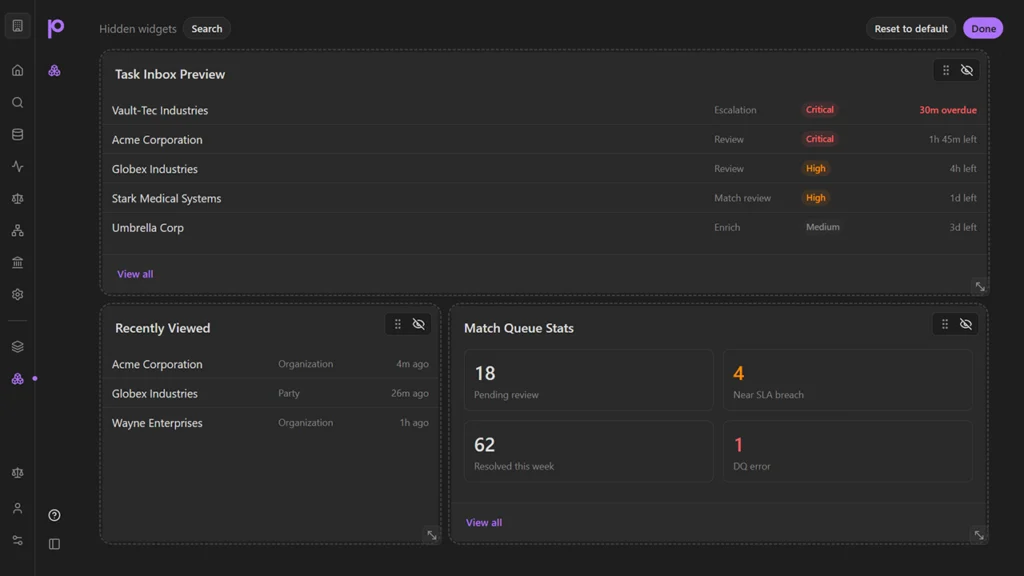Click Reset to default
This screenshot has width=1024, height=576.
911,29
